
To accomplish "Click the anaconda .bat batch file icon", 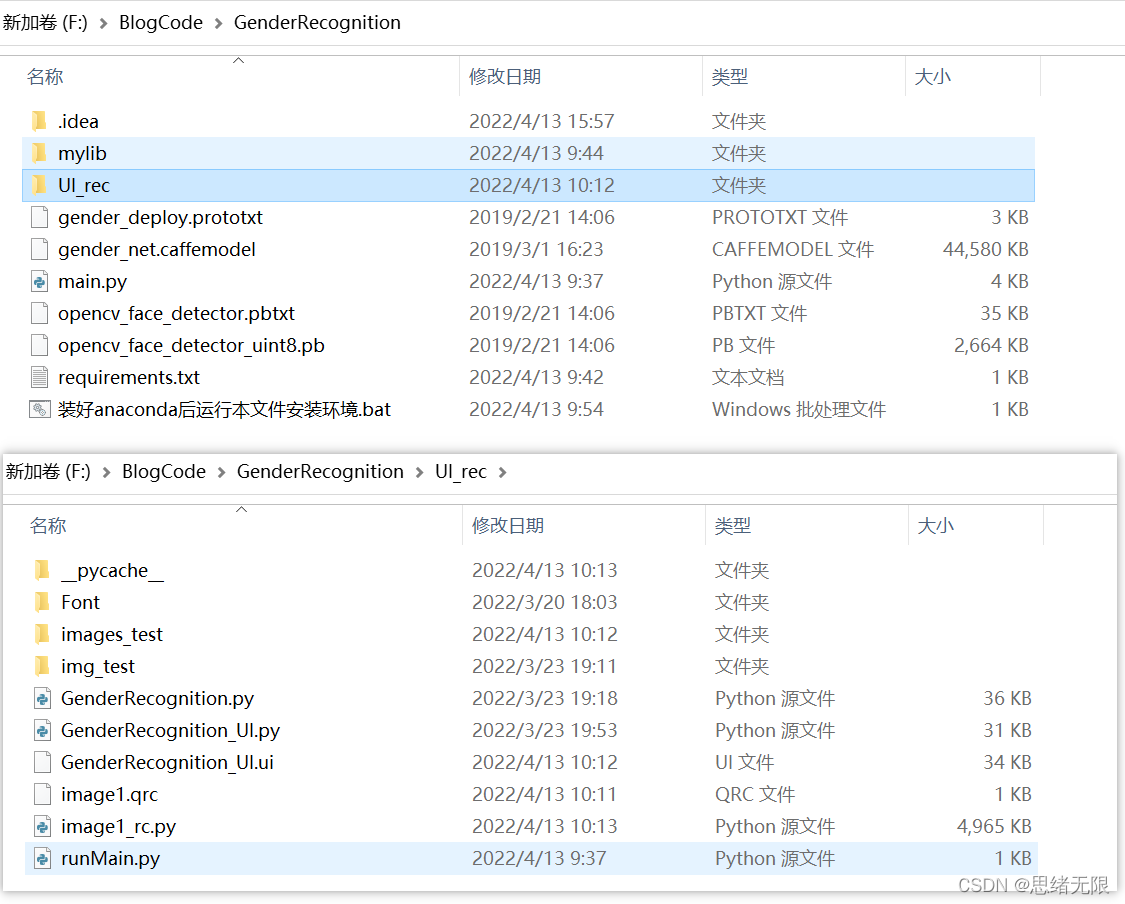I will [39, 409].
